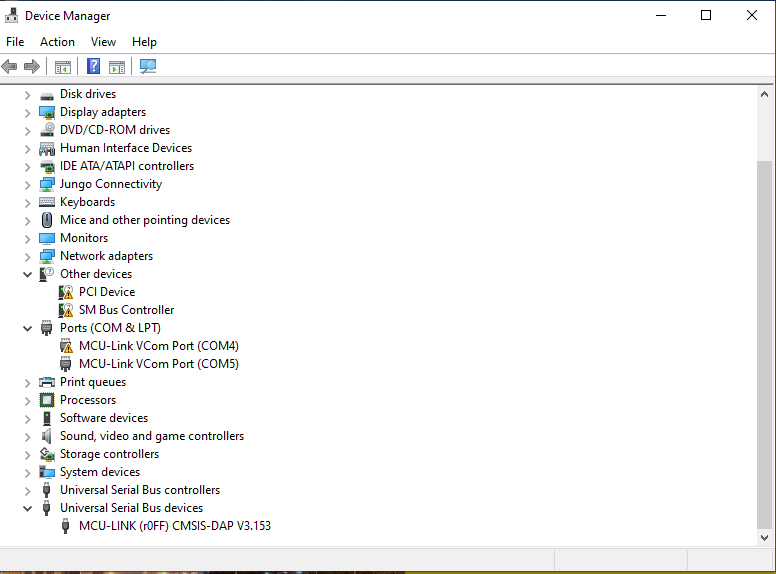Screen dimensions: 776x574
Task: Open the Action menu
Action: click(57, 42)
